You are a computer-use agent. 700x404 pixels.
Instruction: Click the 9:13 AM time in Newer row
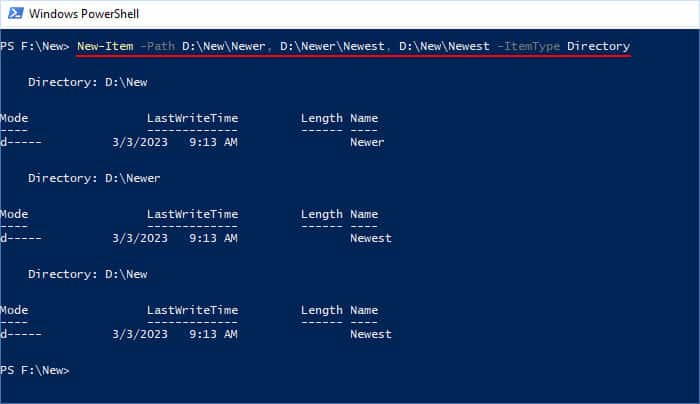pyautogui.click(x=213, y=142)
